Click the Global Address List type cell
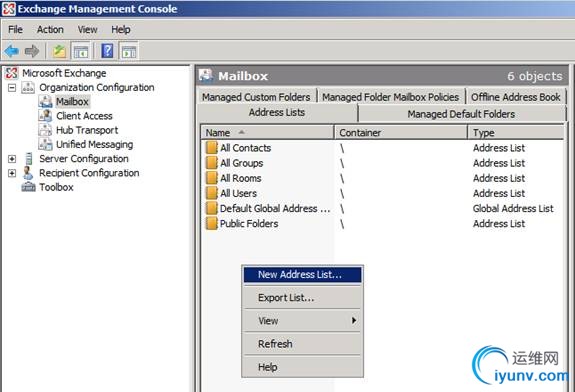Image resolution: width=575 pixels, height=392 pixels. (x=513, y=208)
